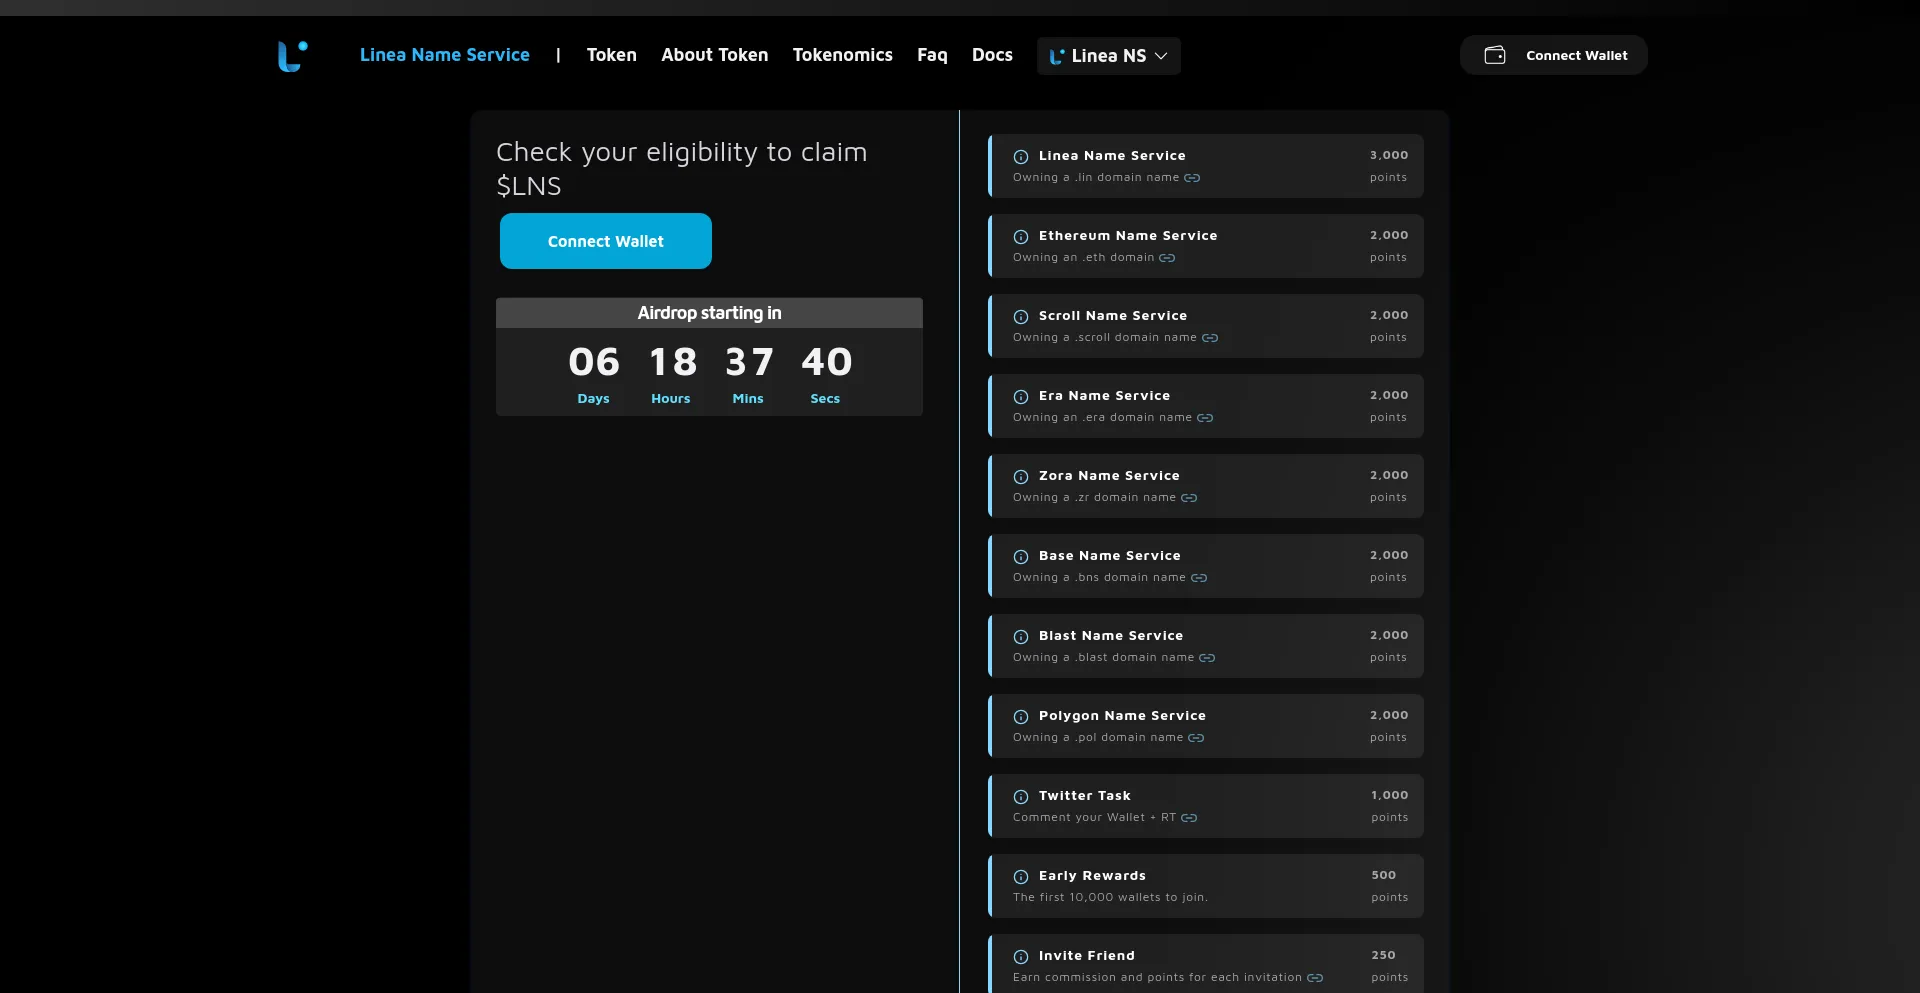The image size is (1920, 993).
Task: Click the 3,000 points value
Action: point(1389,155)
